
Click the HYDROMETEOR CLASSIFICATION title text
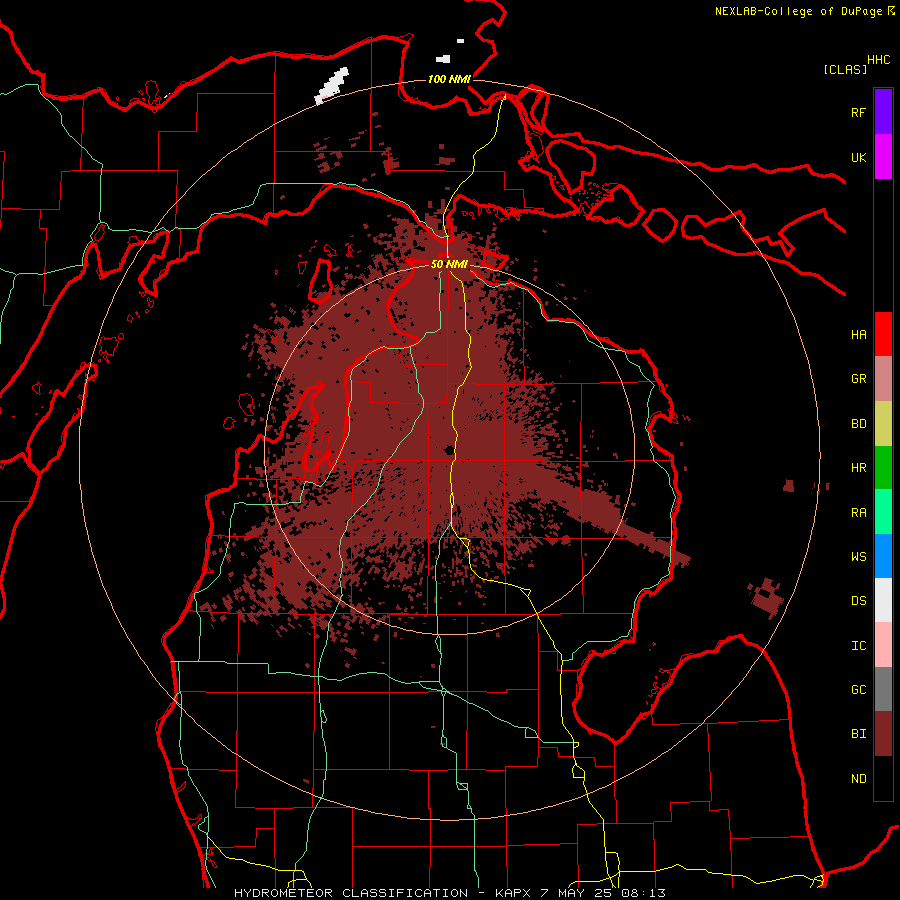click(351, 893)
